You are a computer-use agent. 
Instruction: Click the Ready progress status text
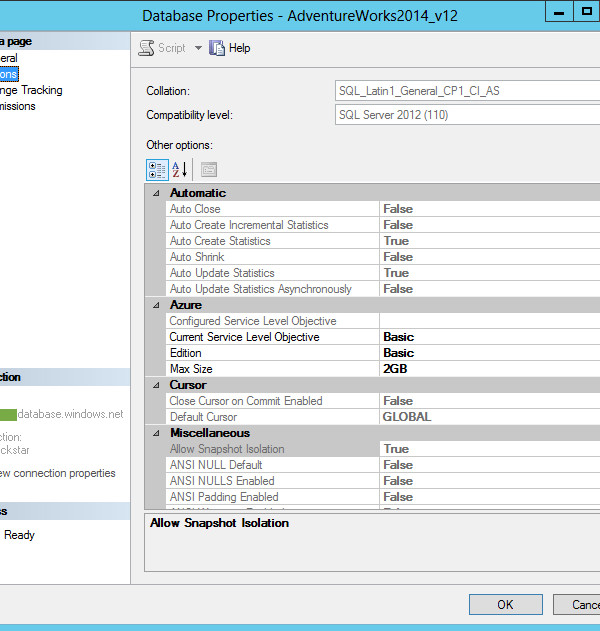point(19,535)
